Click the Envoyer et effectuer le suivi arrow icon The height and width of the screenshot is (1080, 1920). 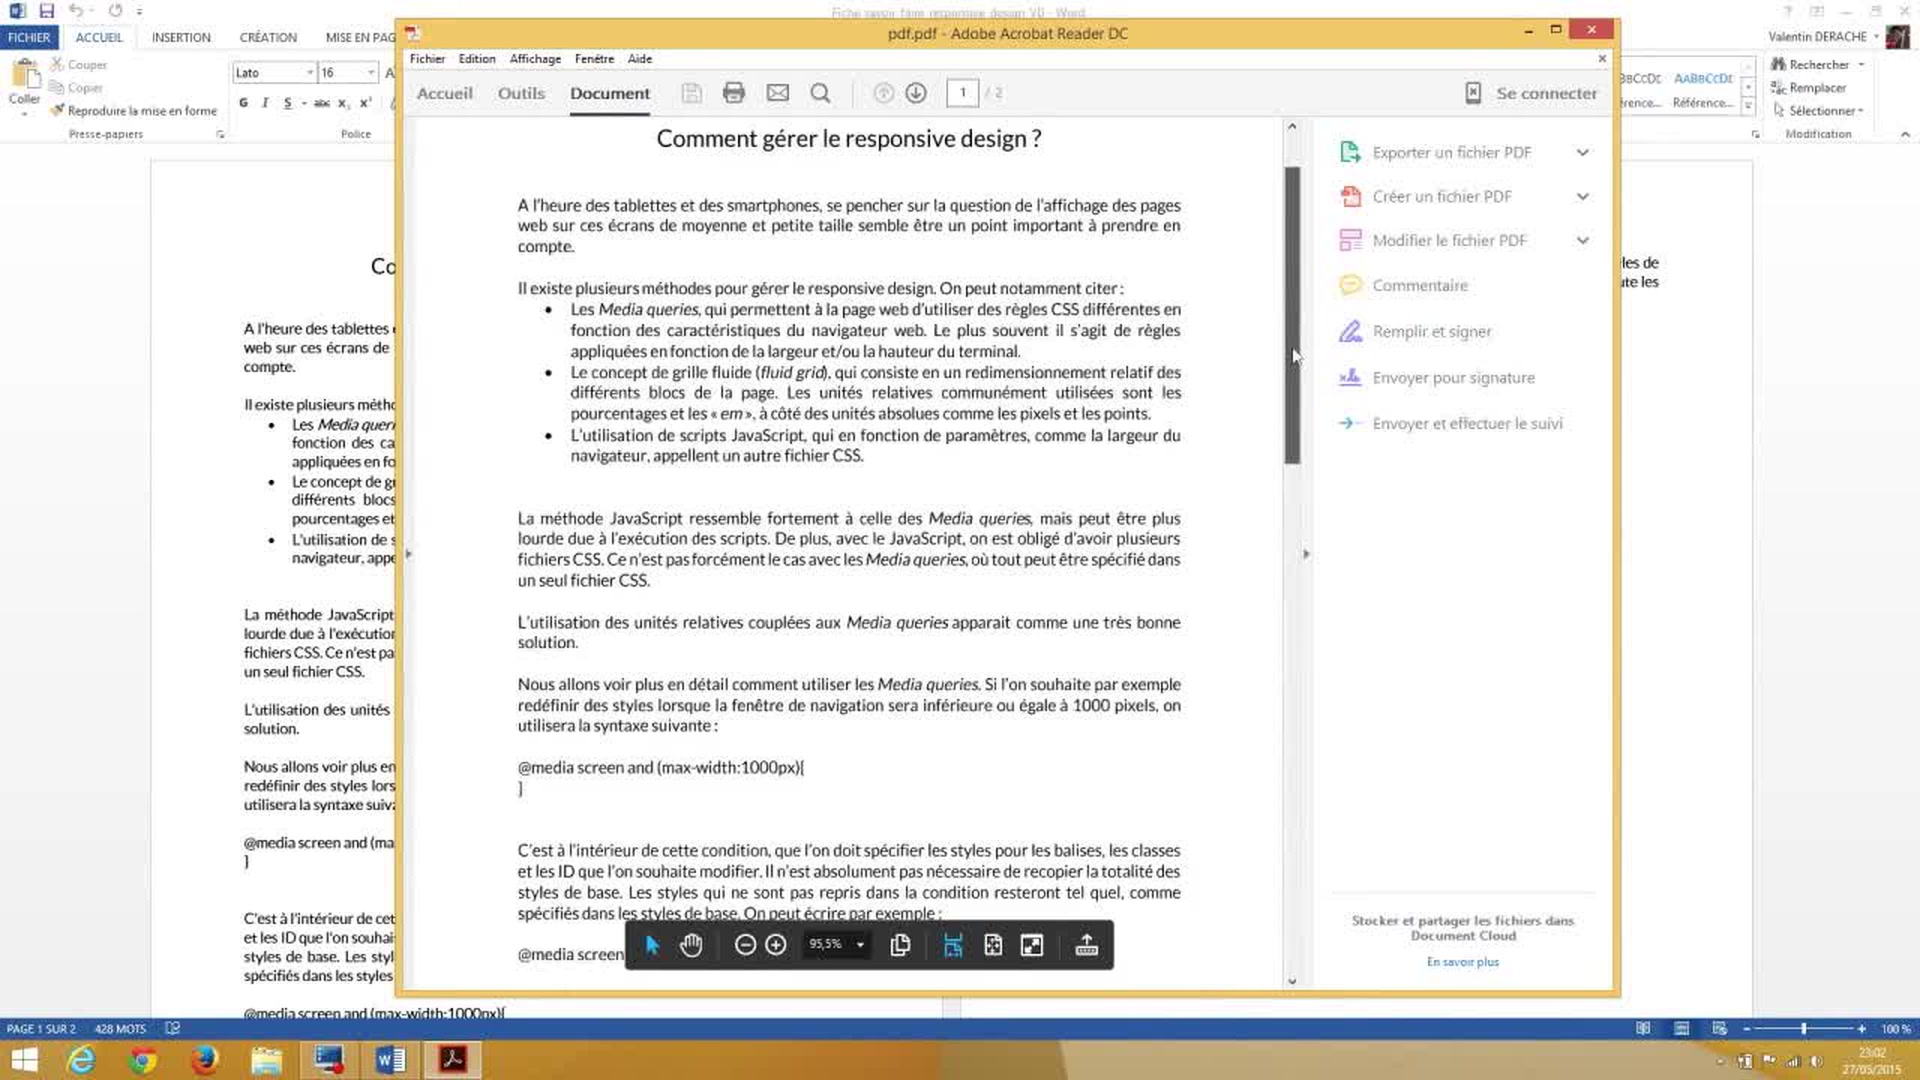pyautogui.click(x=1350, y=423)
